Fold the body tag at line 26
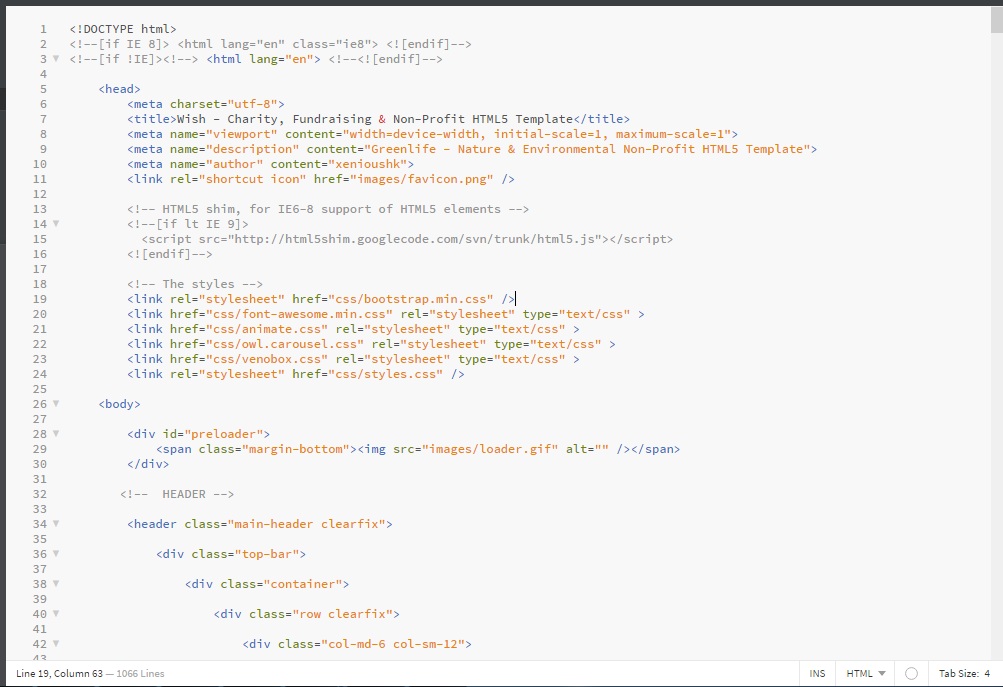This screenshot has width=1003, height=687. 56,404
